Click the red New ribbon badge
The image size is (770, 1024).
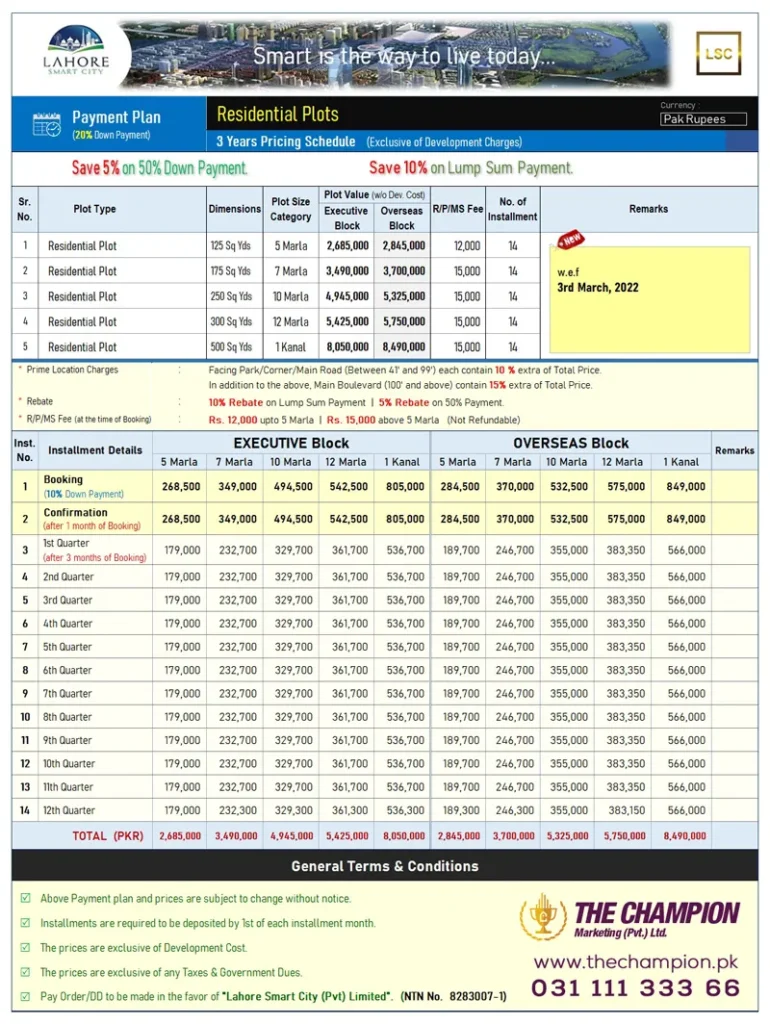click(x=573, y=241)
